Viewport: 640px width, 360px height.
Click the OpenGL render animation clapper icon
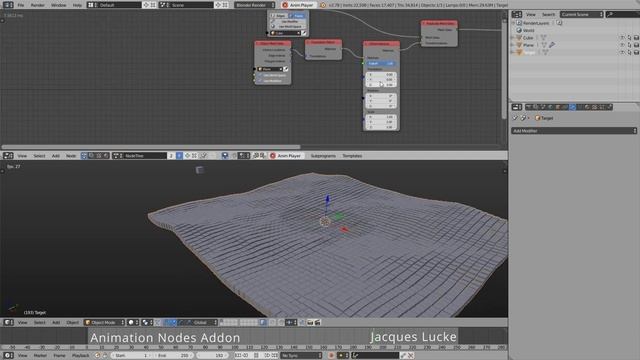(318, 322)
